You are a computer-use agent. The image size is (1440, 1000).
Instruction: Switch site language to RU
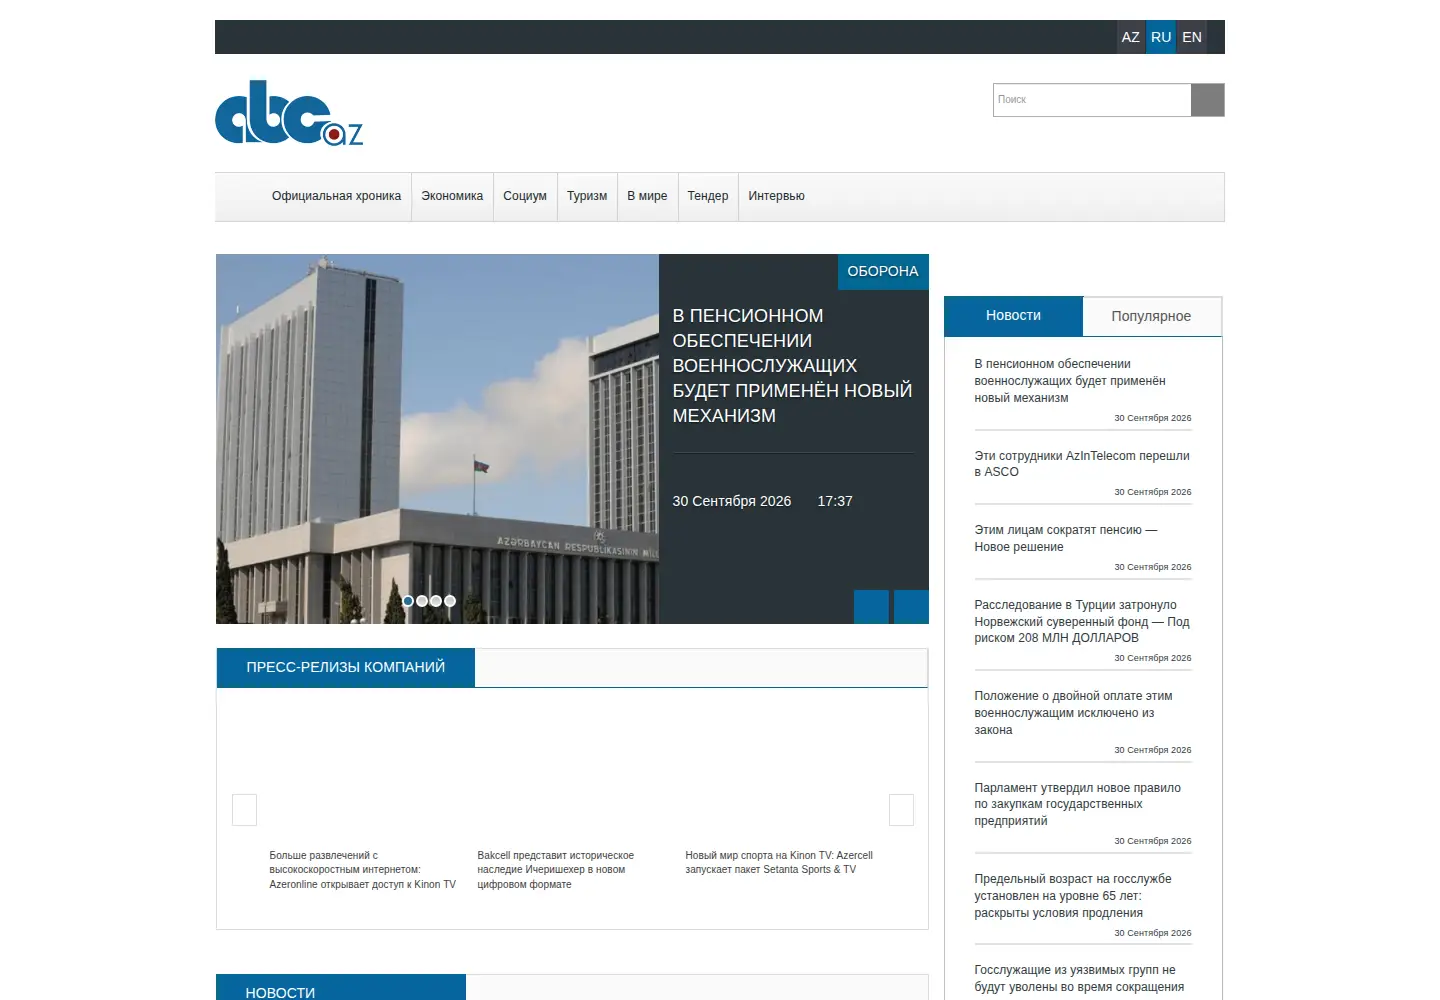(x=1161, y=37)
